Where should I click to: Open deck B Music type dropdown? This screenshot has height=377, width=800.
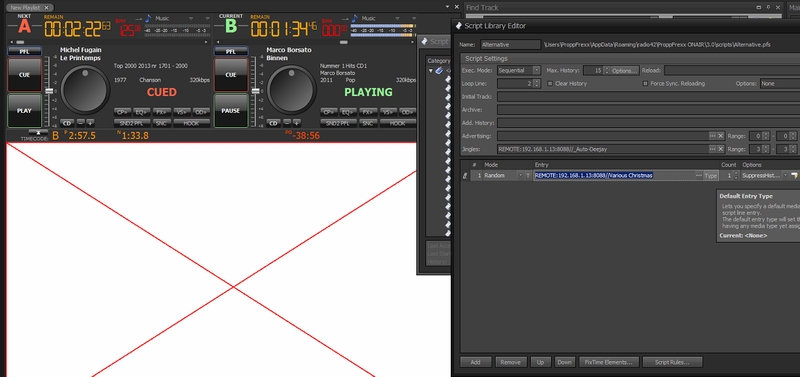[x=397, y=18]
